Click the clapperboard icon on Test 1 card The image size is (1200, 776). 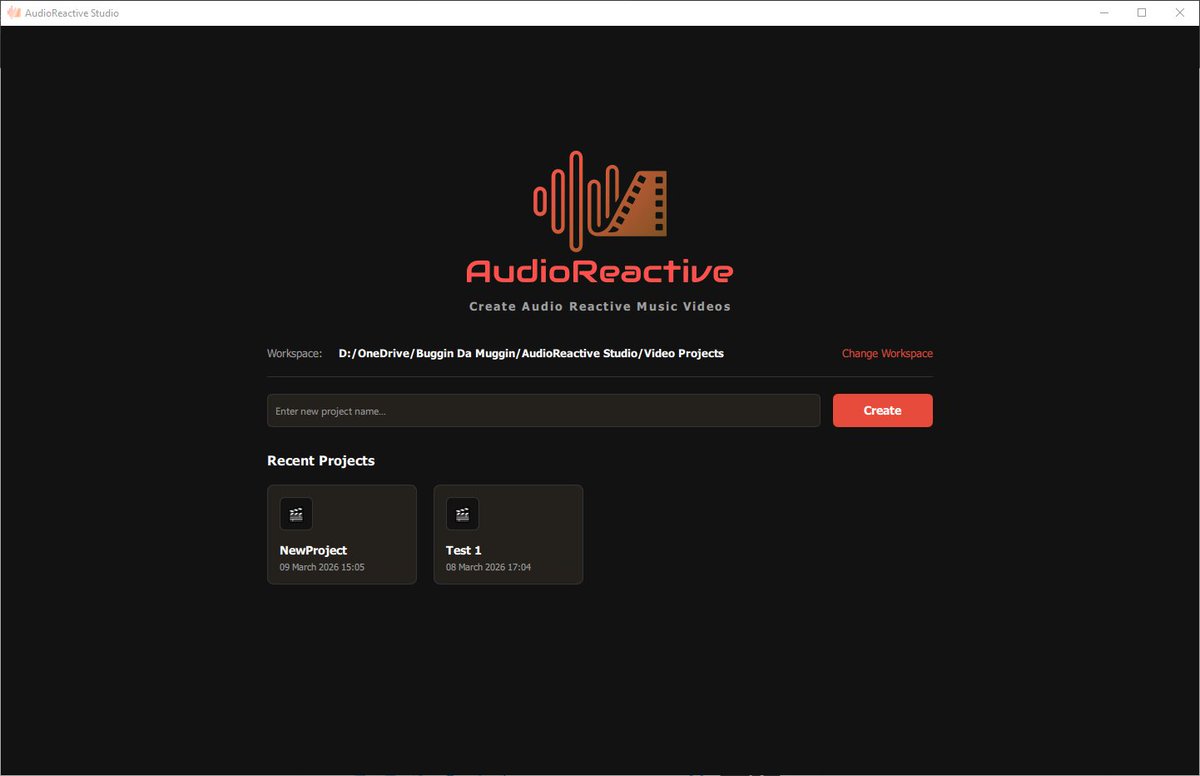click(462, 514)
